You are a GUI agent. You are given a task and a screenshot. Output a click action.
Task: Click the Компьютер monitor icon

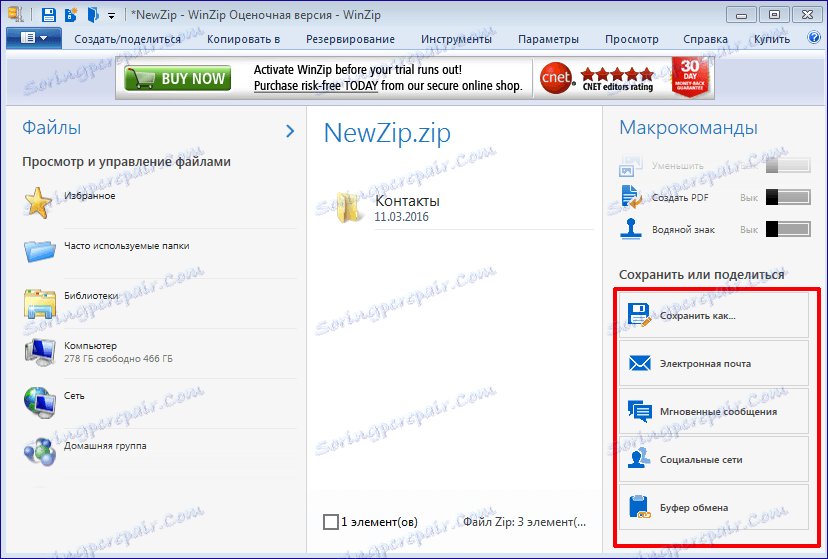tap(40, 352)
